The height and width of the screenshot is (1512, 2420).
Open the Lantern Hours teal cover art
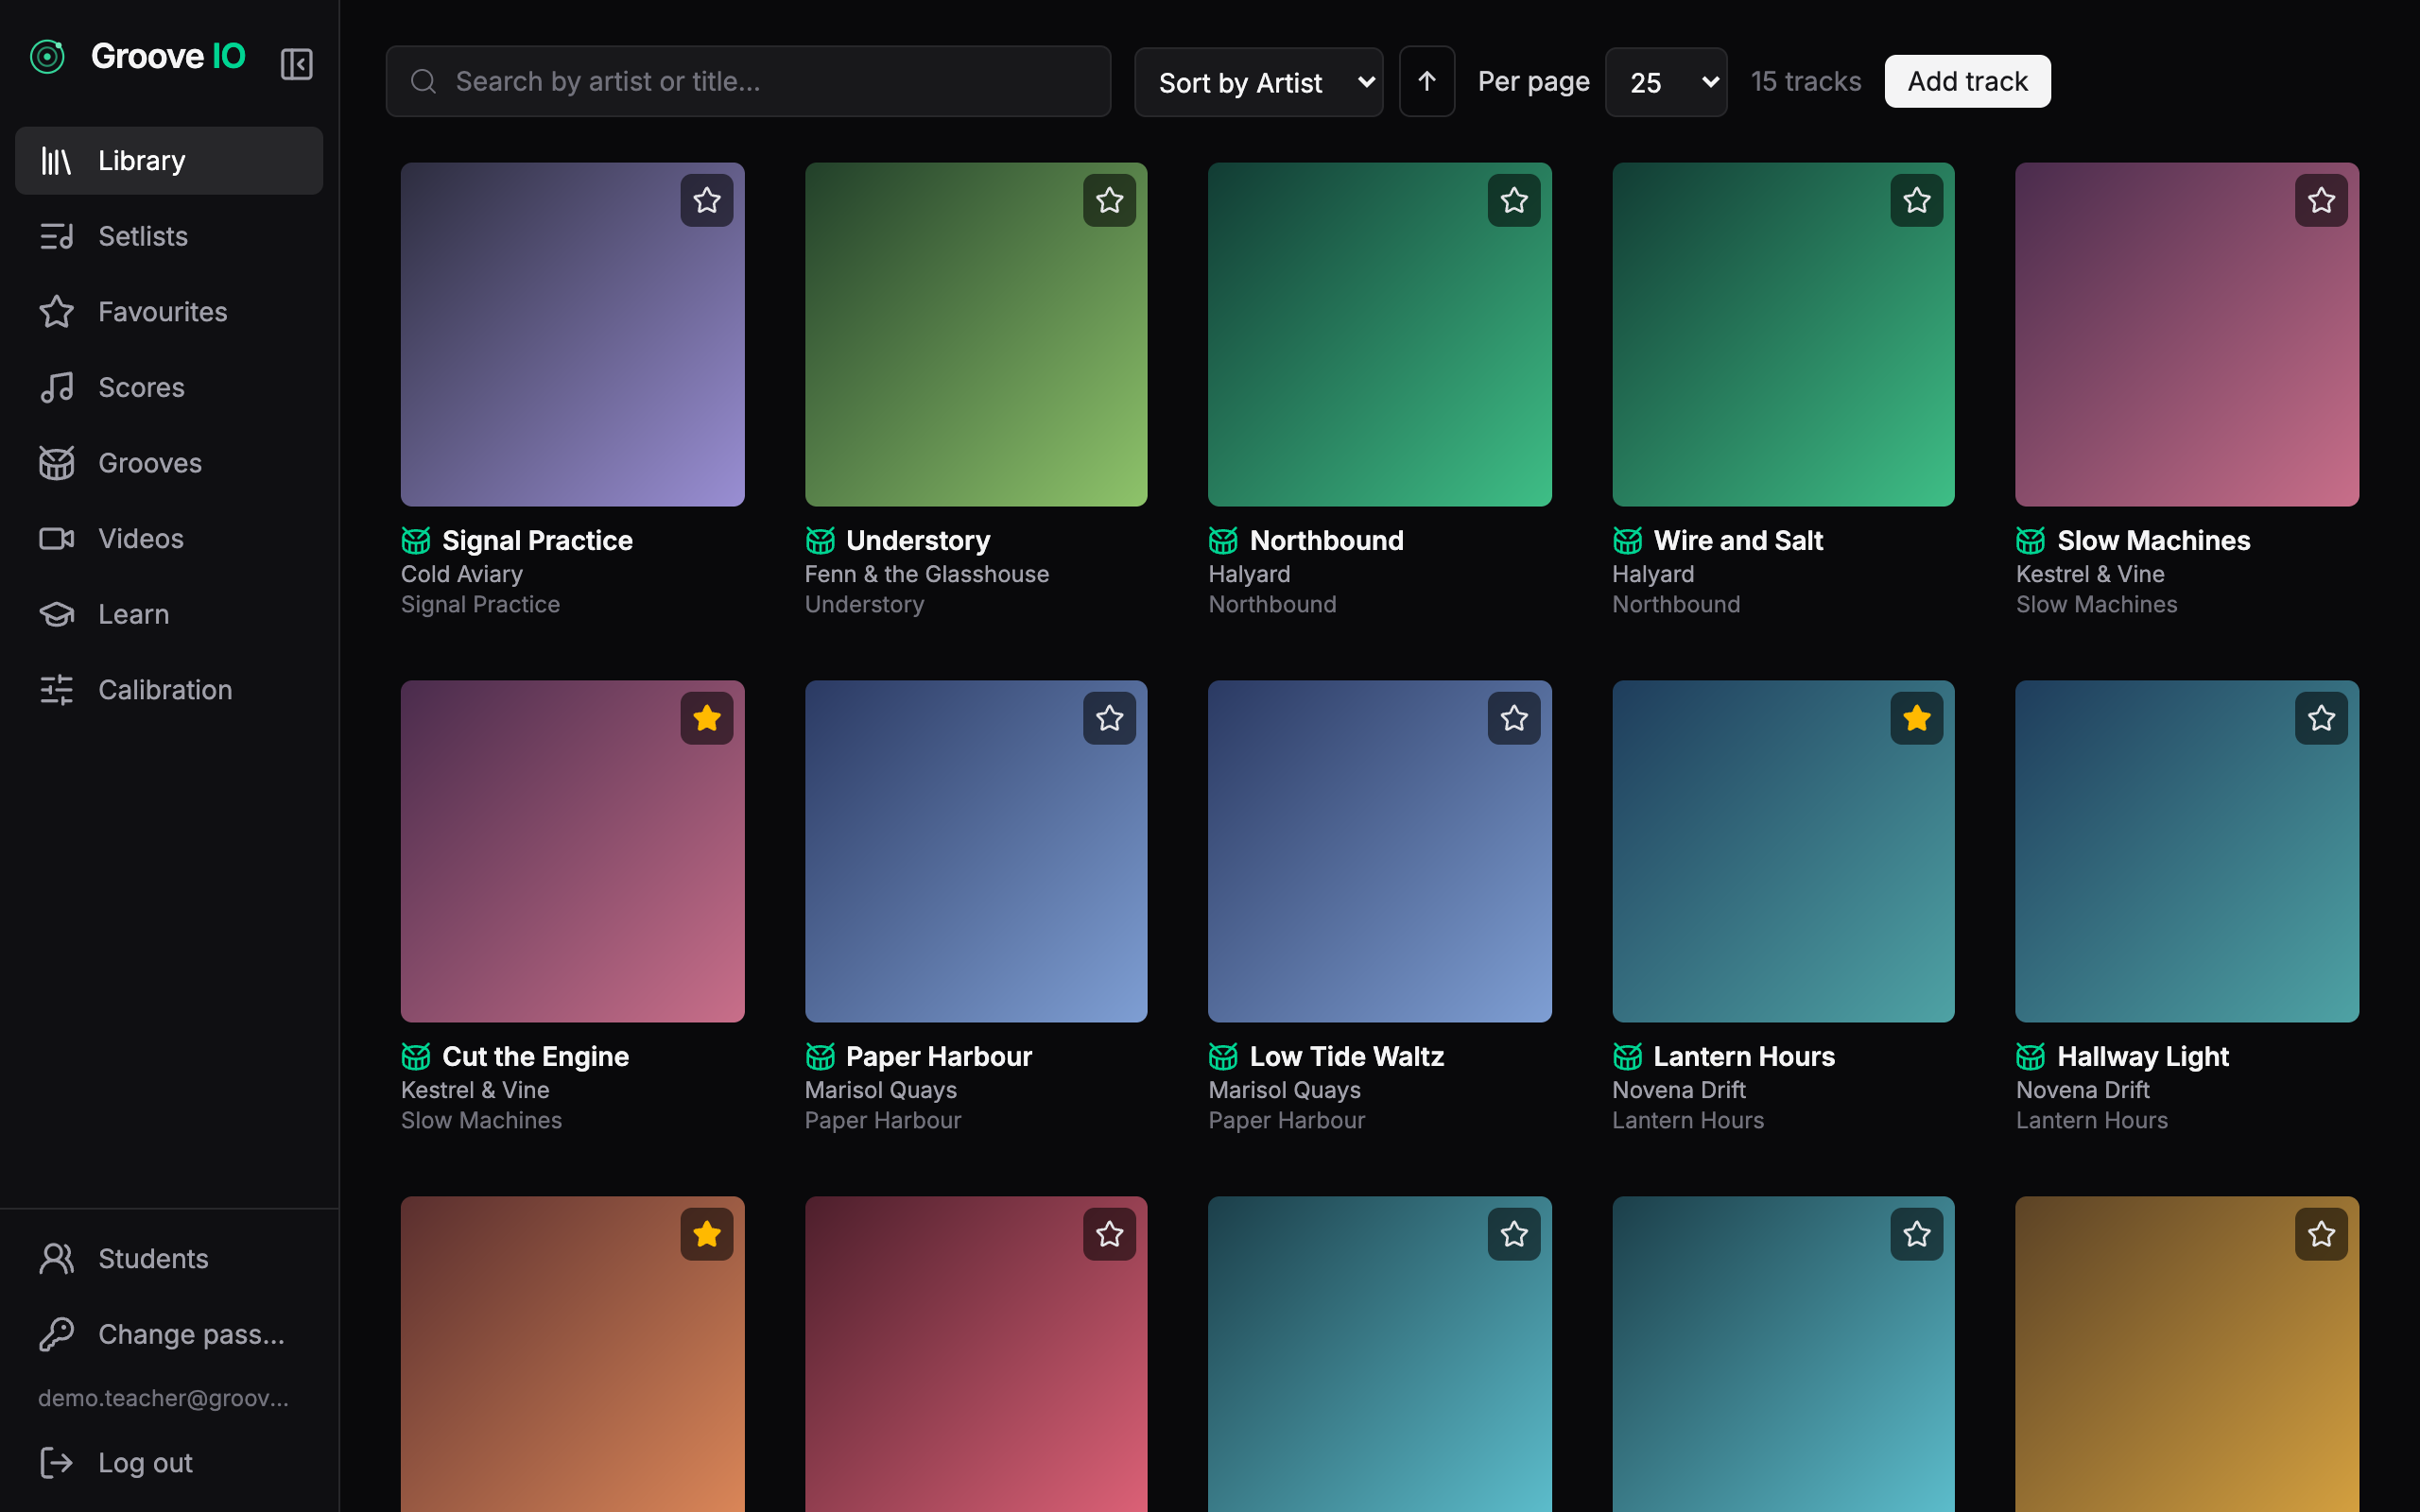tap(1783, 851)
